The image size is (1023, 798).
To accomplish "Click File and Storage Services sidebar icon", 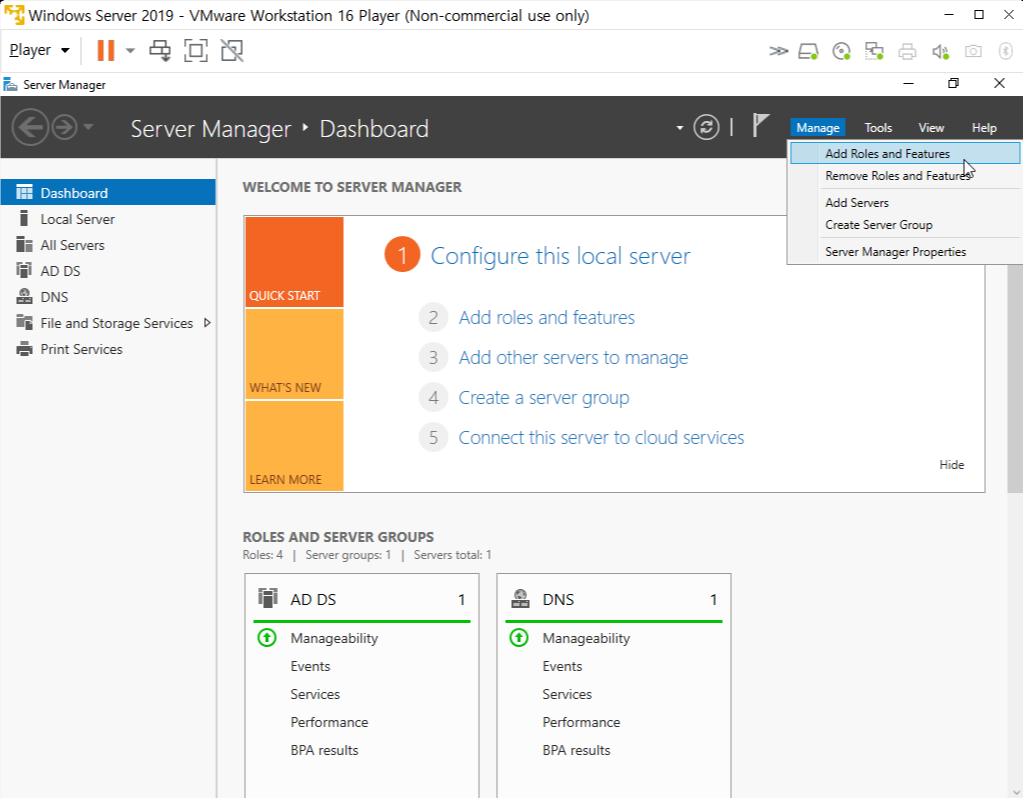I will 24,322.
